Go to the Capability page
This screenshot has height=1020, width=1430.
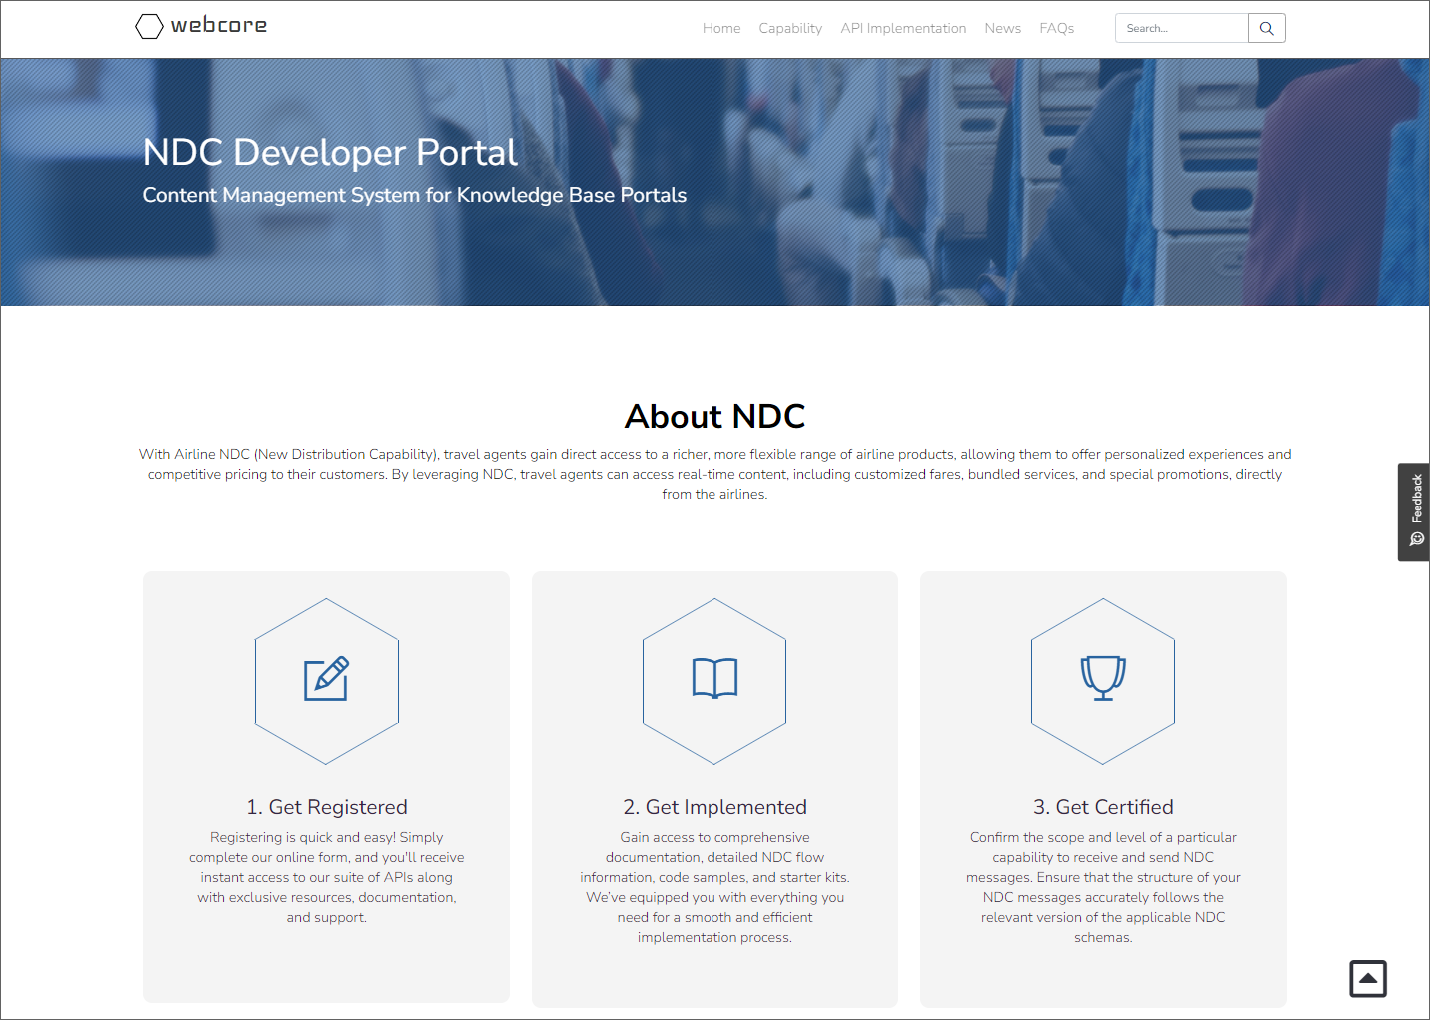click(789, 28)
